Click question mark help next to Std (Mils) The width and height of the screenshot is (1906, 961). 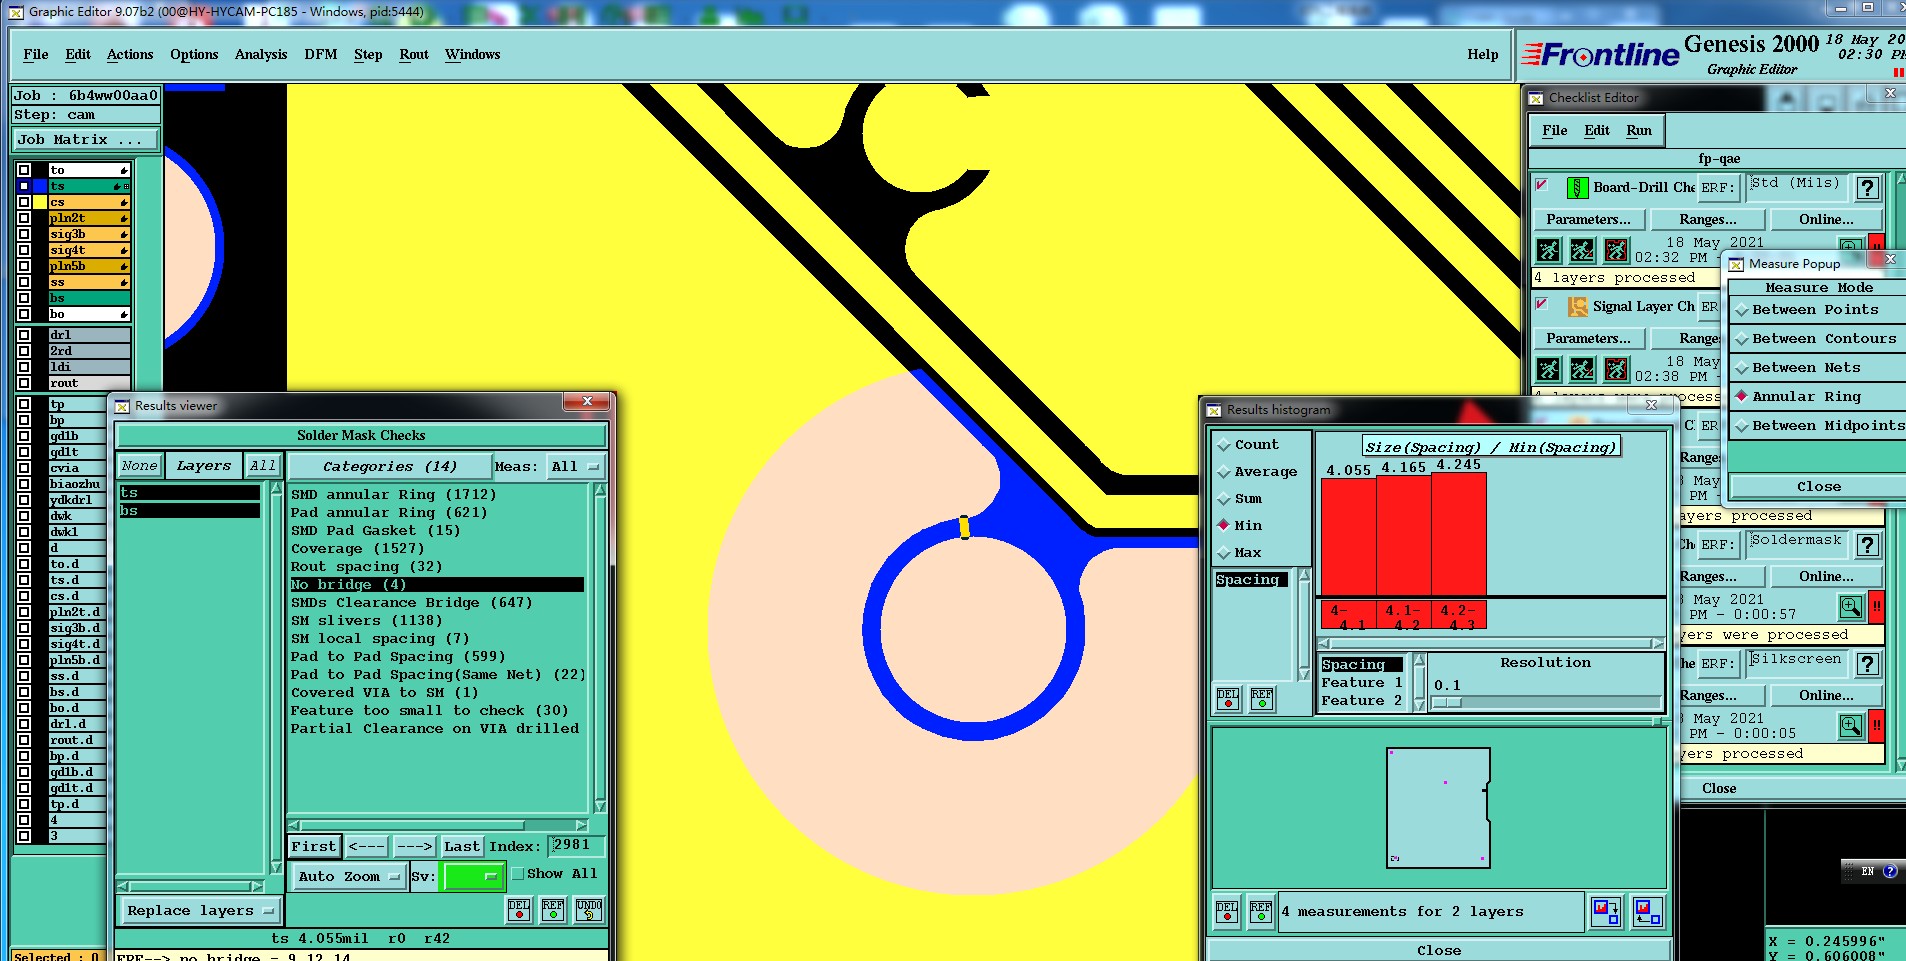(1867, 188)
